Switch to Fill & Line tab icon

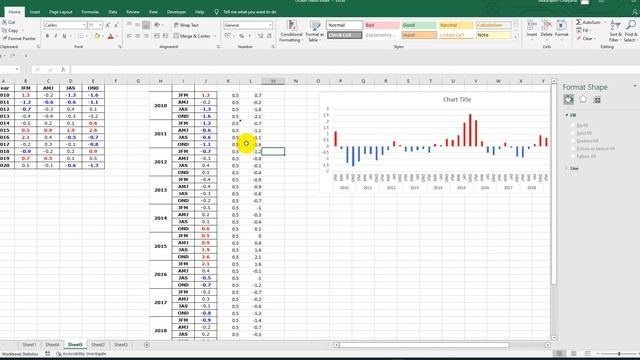pos(569,100)
